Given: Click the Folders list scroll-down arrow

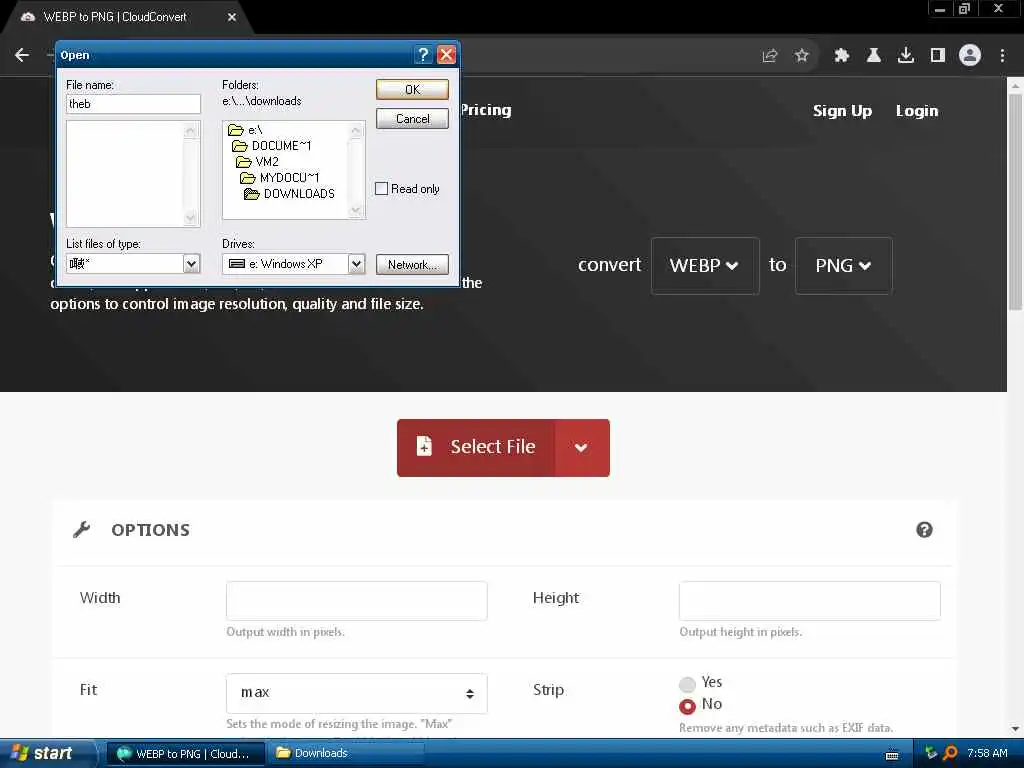Looking at the screenshot, I should [x=356, y=210].
